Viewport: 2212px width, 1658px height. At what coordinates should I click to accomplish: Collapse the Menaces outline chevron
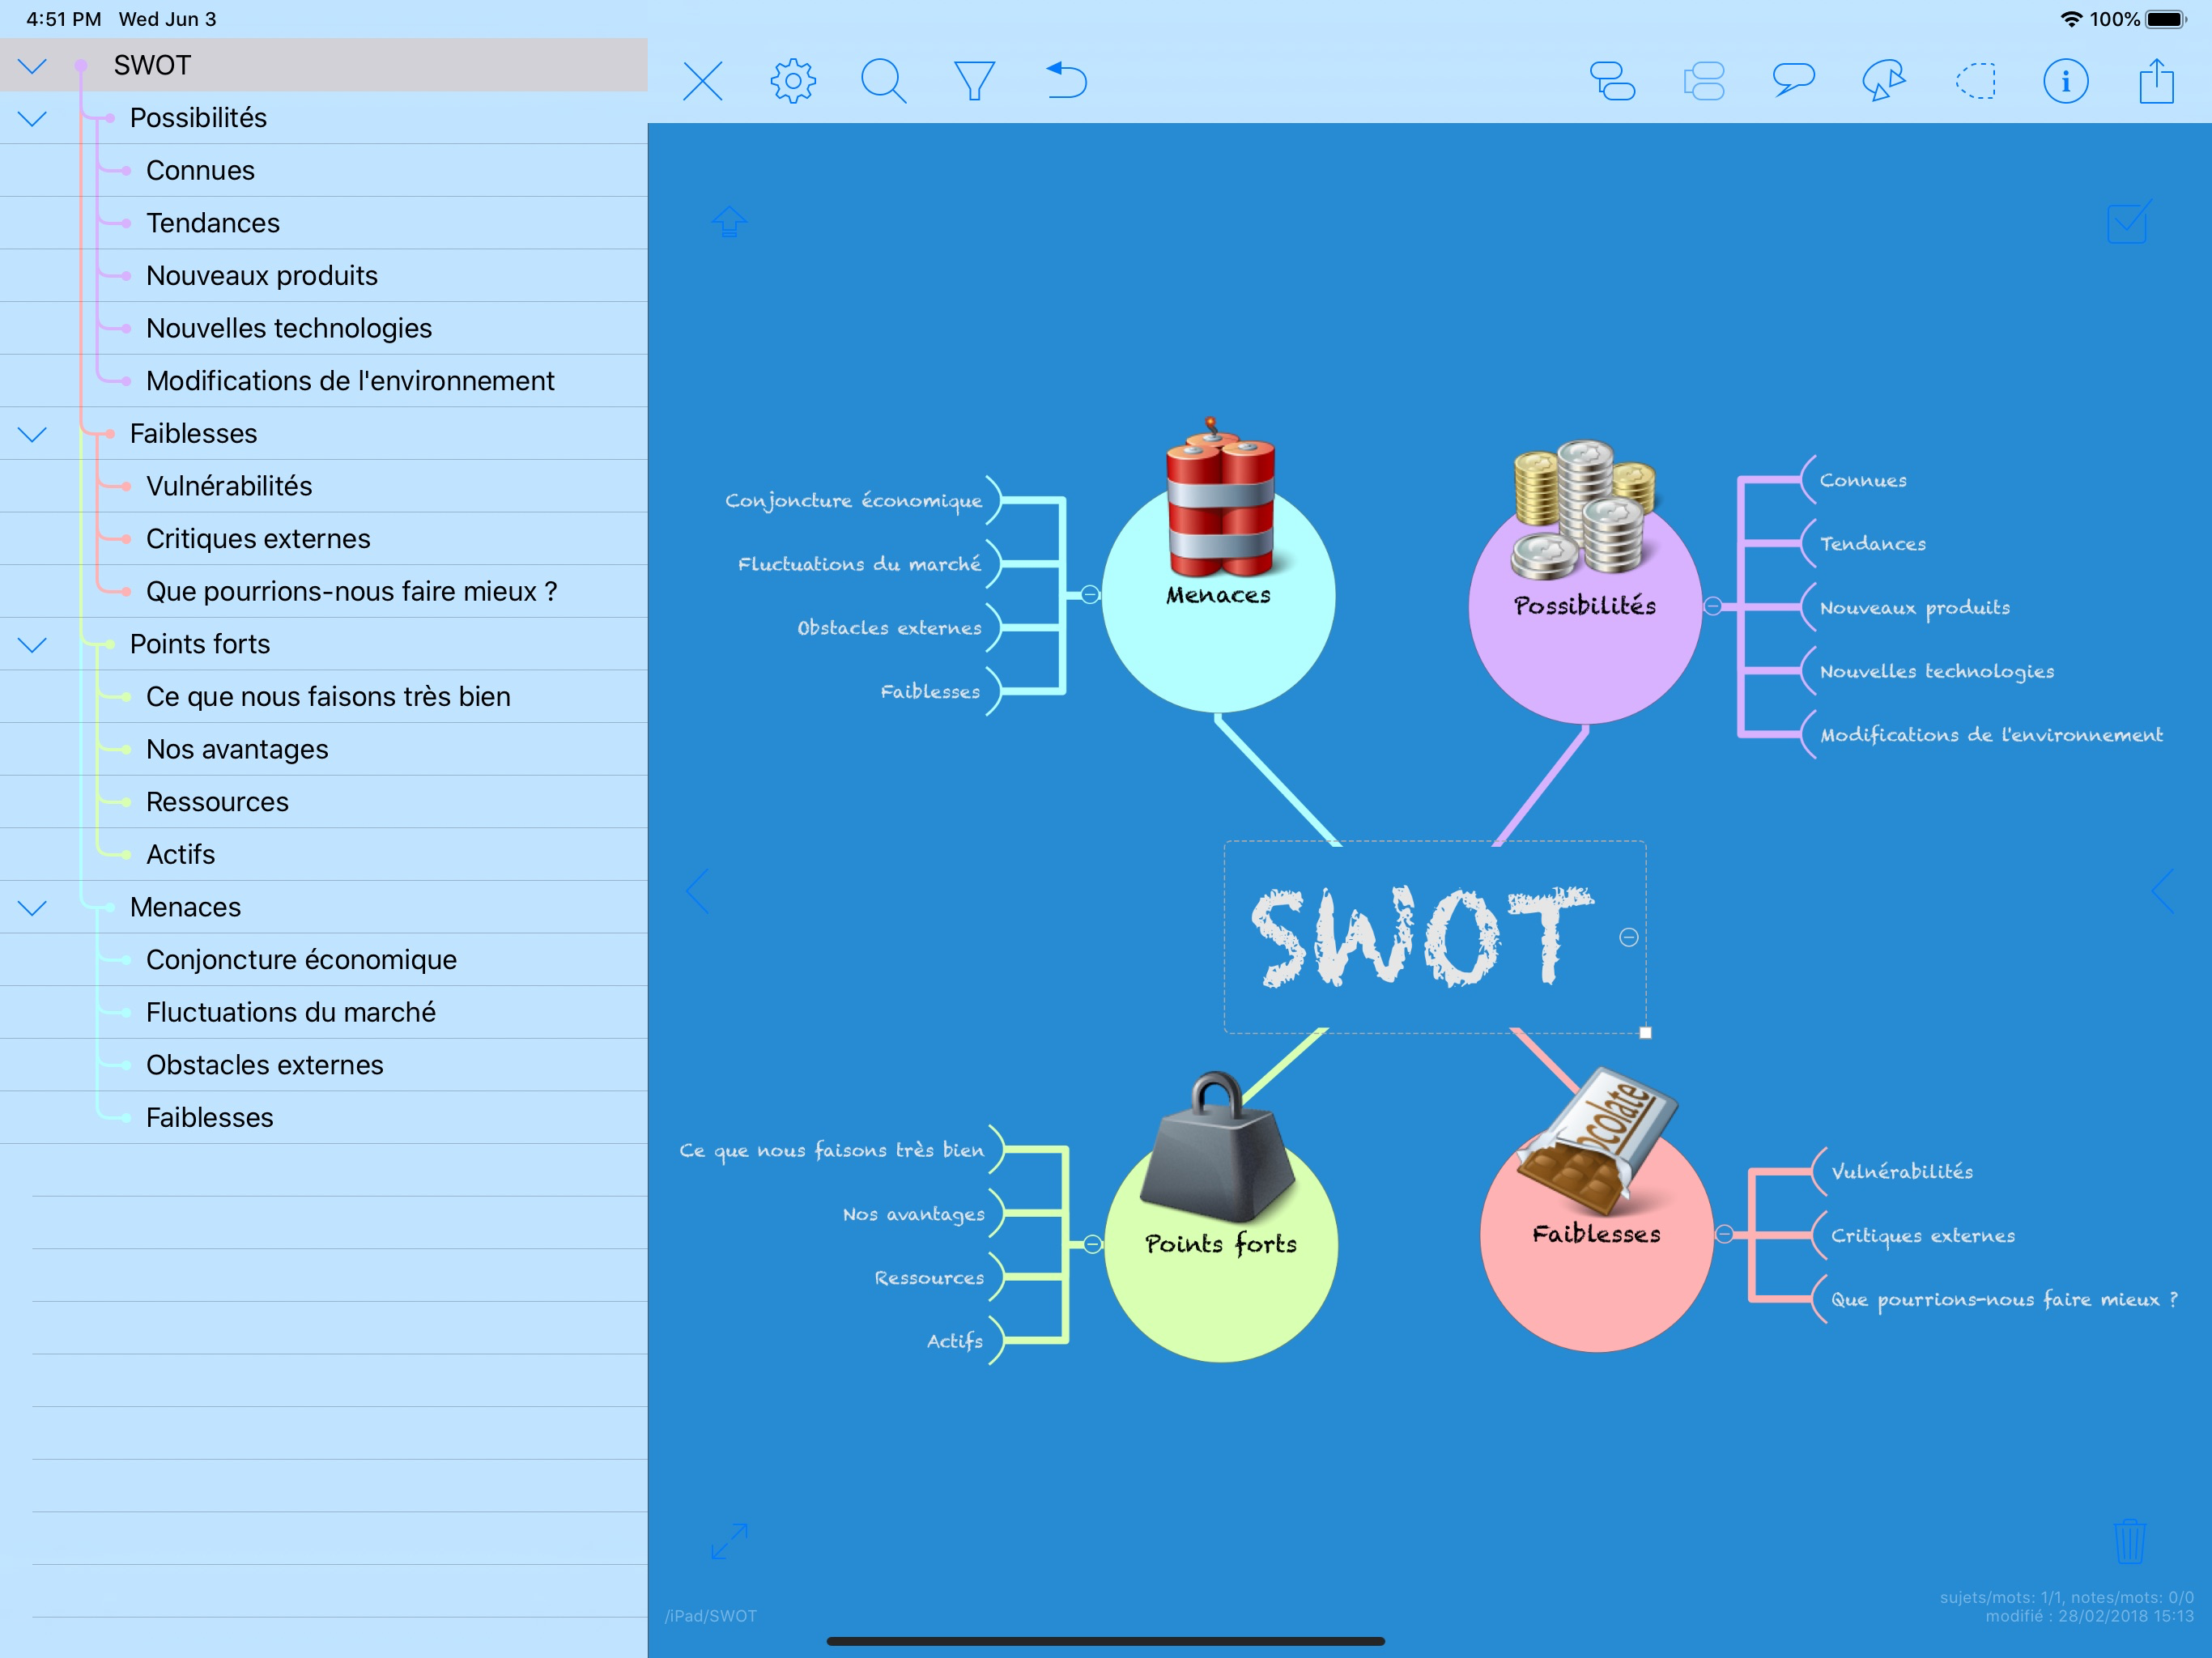[x=33, y=908]
